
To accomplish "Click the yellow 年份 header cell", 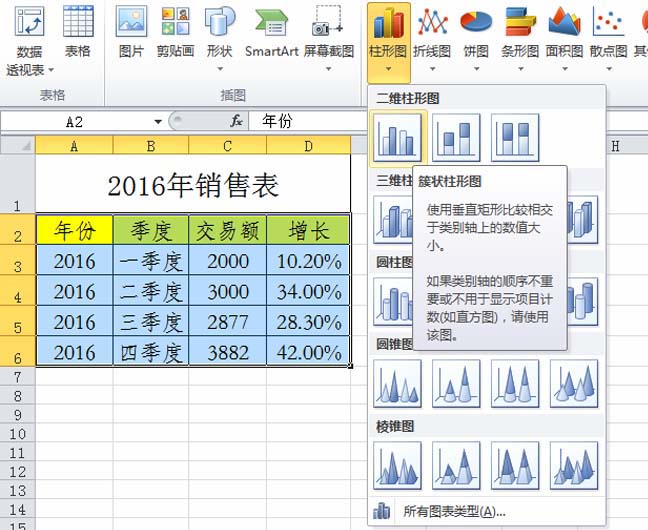I will pos(74,231).
